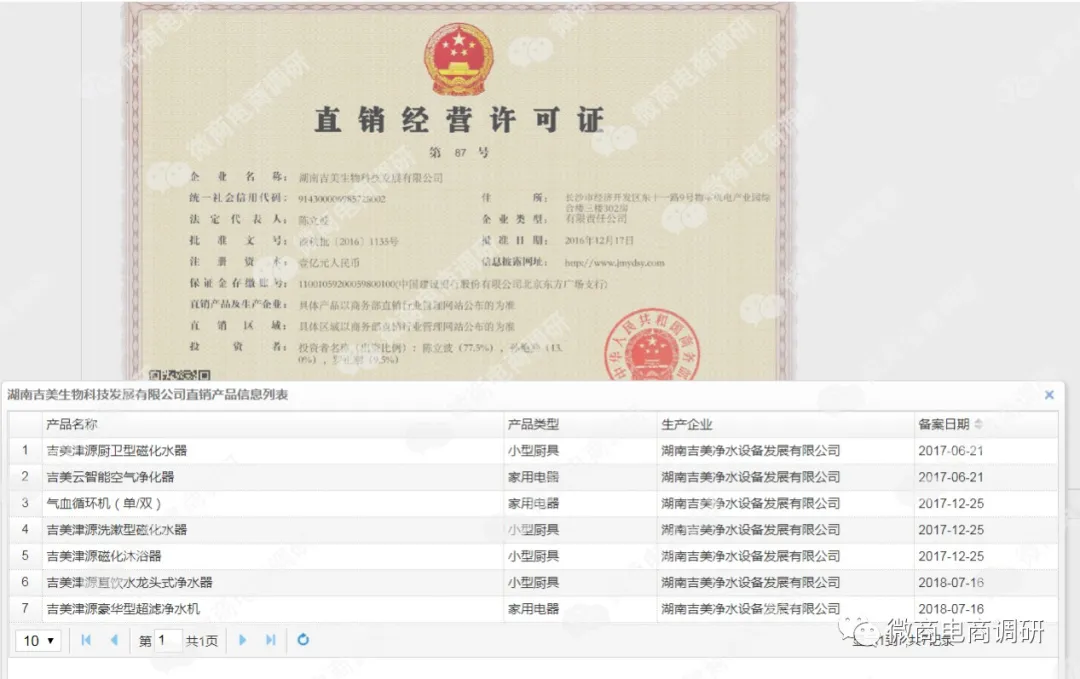Viewport: 1080px width, 679px height.
Task: Click the next page arrow
Action: point(242,640)
